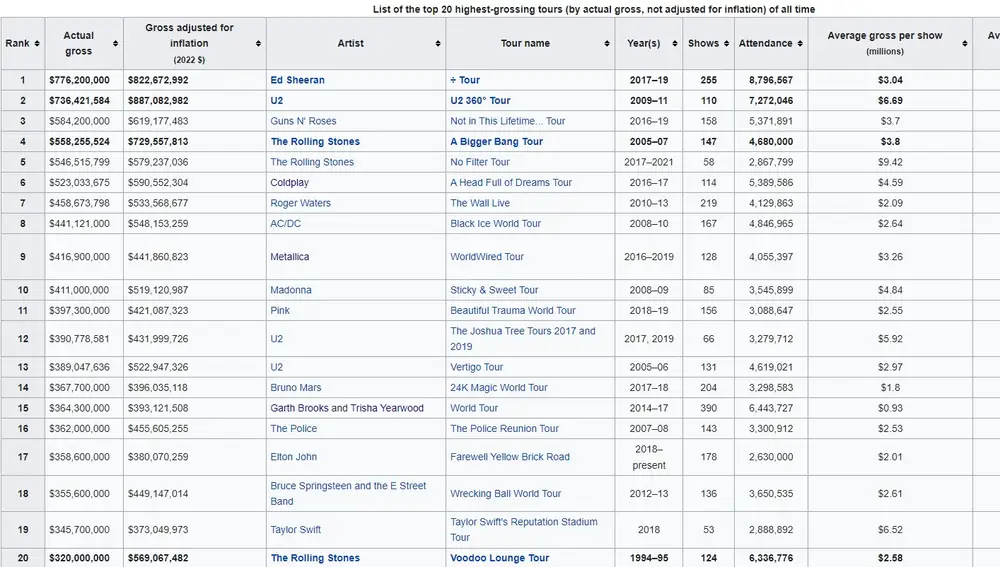The image size is (1000, 567).
Task: Select Garth Brooks and Trisha Yearwood cell
Action: pyautogui.click(x=356, y=408)
